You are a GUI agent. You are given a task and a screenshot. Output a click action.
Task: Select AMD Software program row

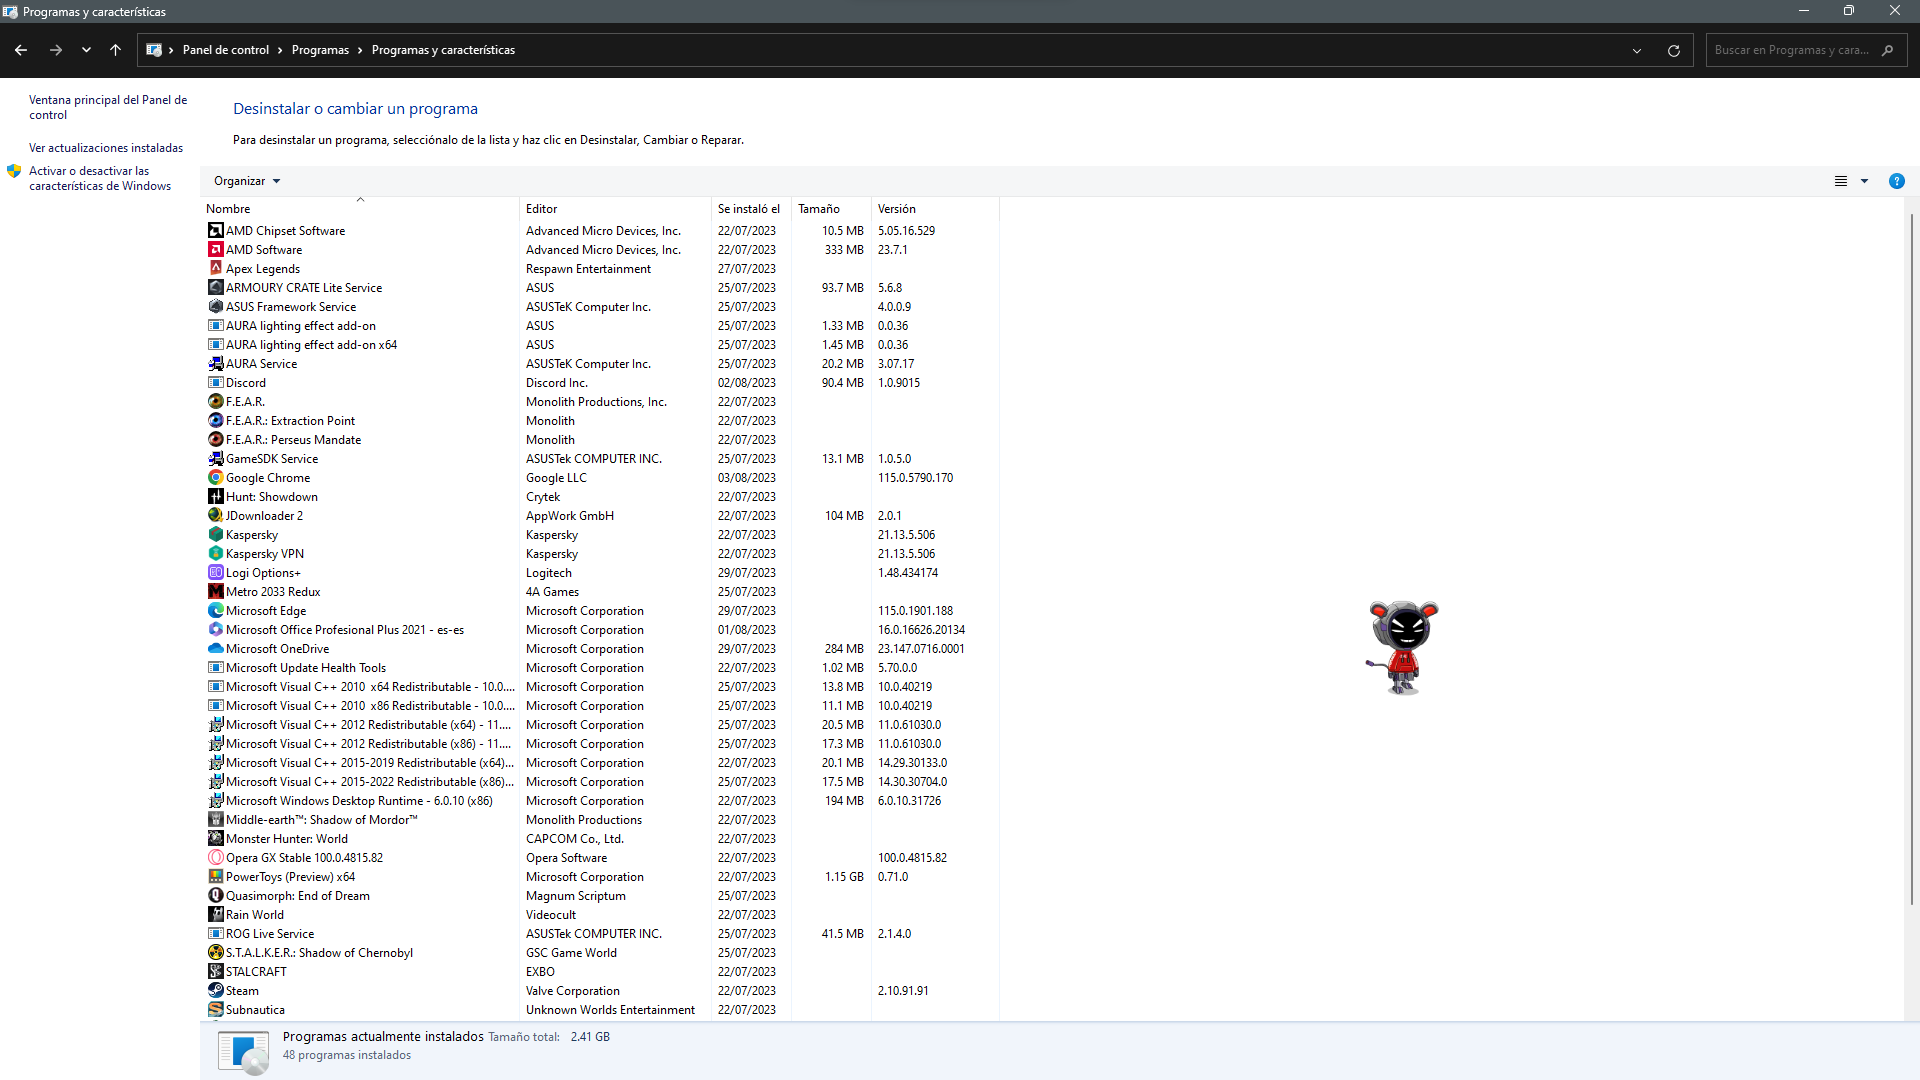point(600,250)
